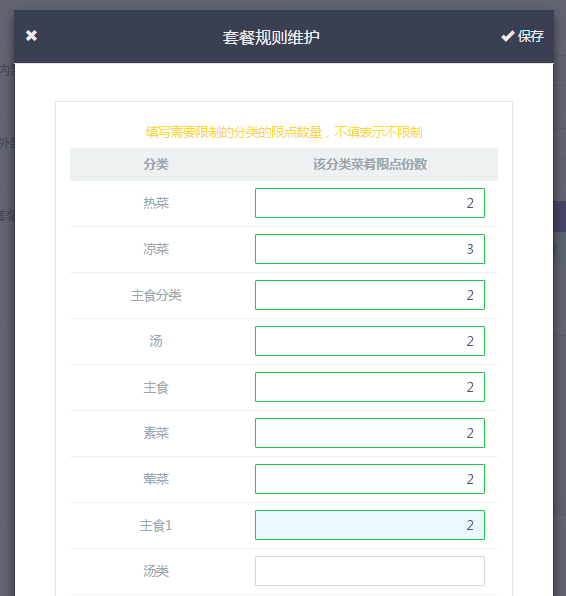
Task: Focus the 荤菜 quantity field
Action: tap(370, 479)
